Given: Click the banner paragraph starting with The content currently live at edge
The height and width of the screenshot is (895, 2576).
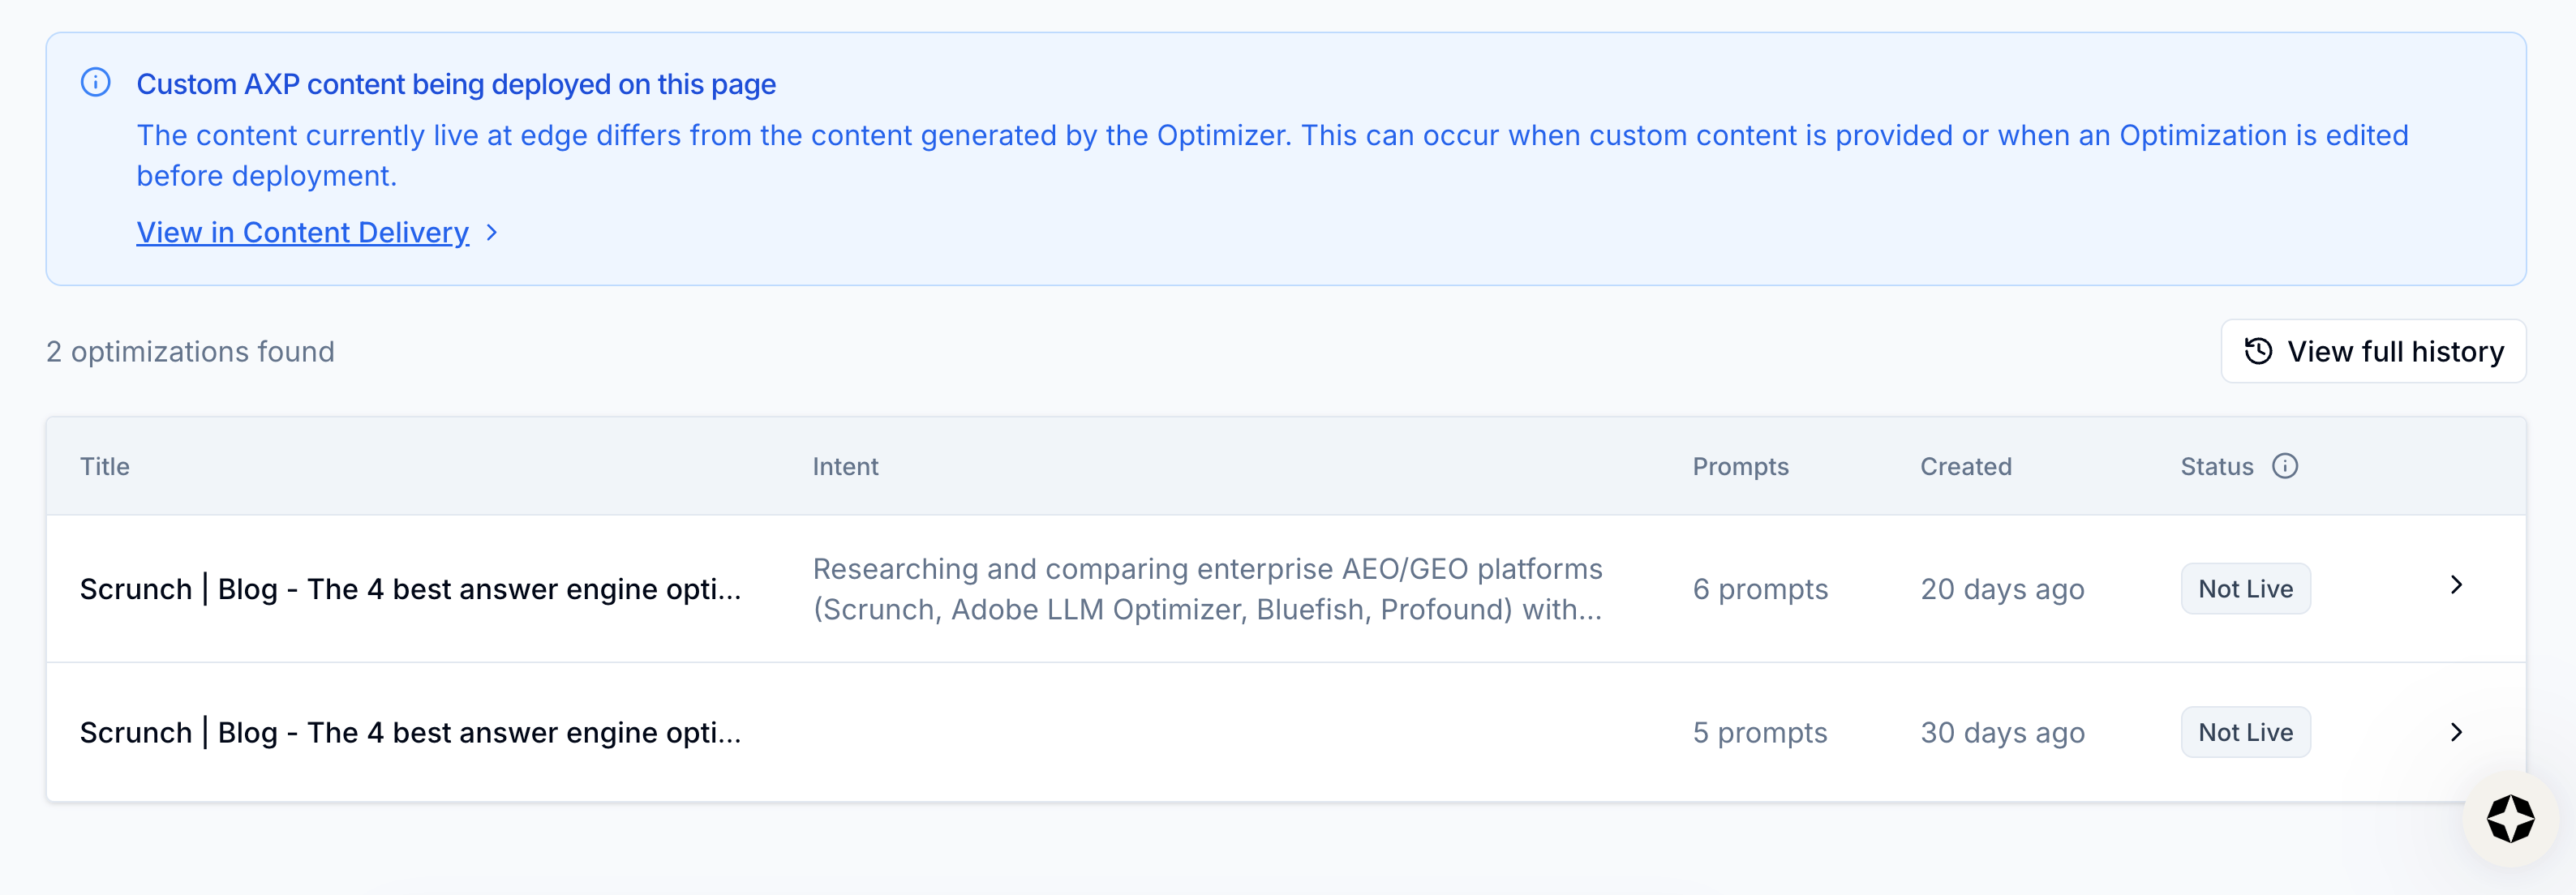Looking at the screenshot, I should pyautogui.click(x=1272, y=155).
